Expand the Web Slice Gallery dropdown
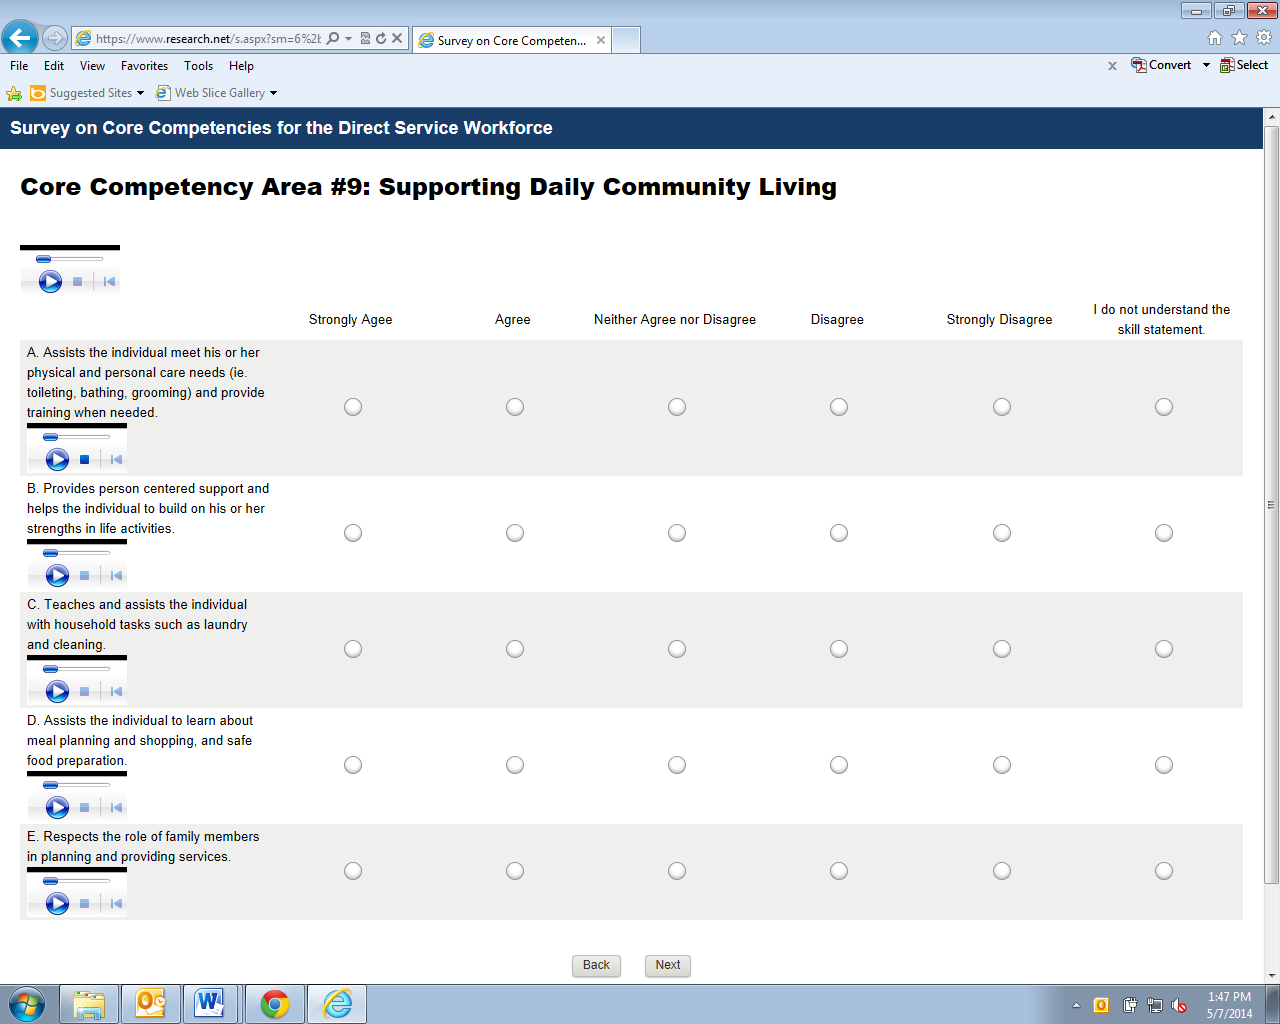Screen dimensions: 1280x1024 (x=273, y=93)
